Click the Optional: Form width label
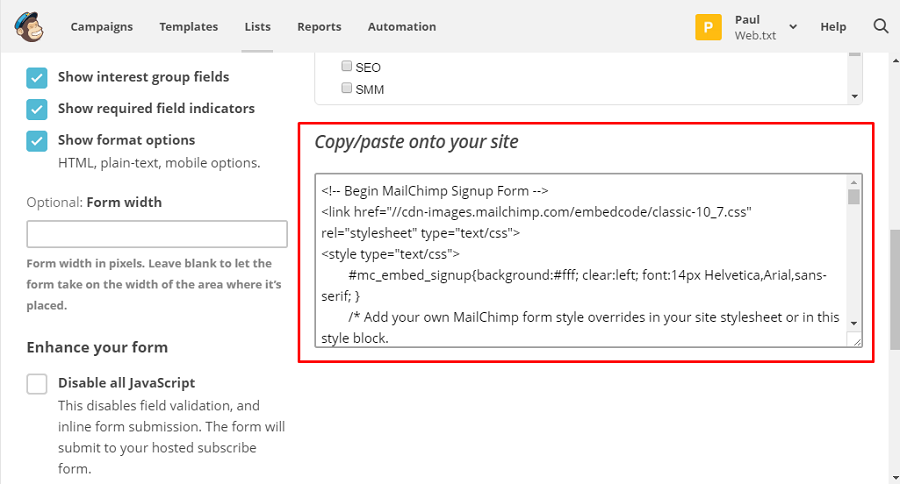The height and width of the screenshot is (484, 900). 94,202
